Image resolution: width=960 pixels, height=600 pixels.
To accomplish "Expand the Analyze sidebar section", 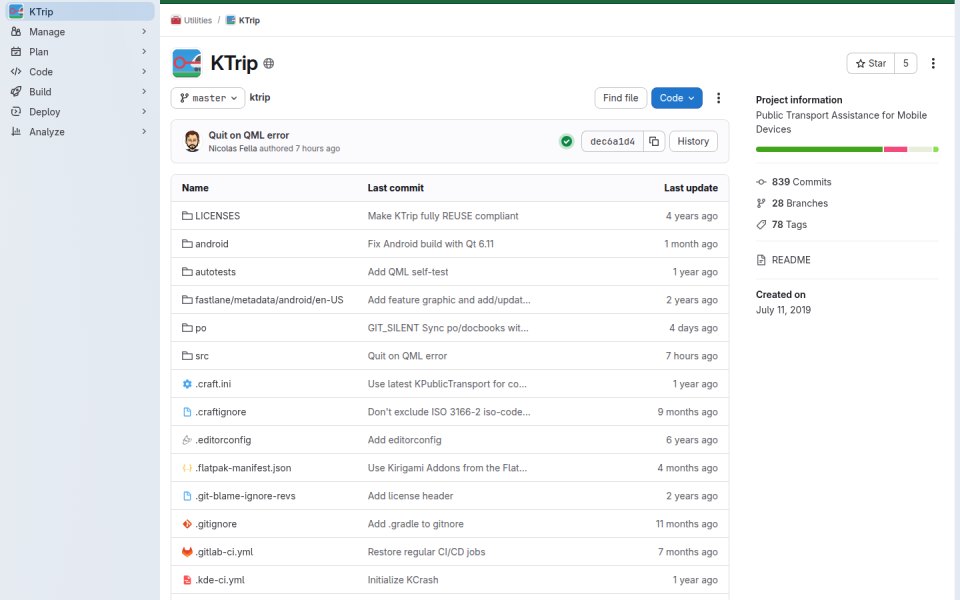I will (x=80, y=132).
